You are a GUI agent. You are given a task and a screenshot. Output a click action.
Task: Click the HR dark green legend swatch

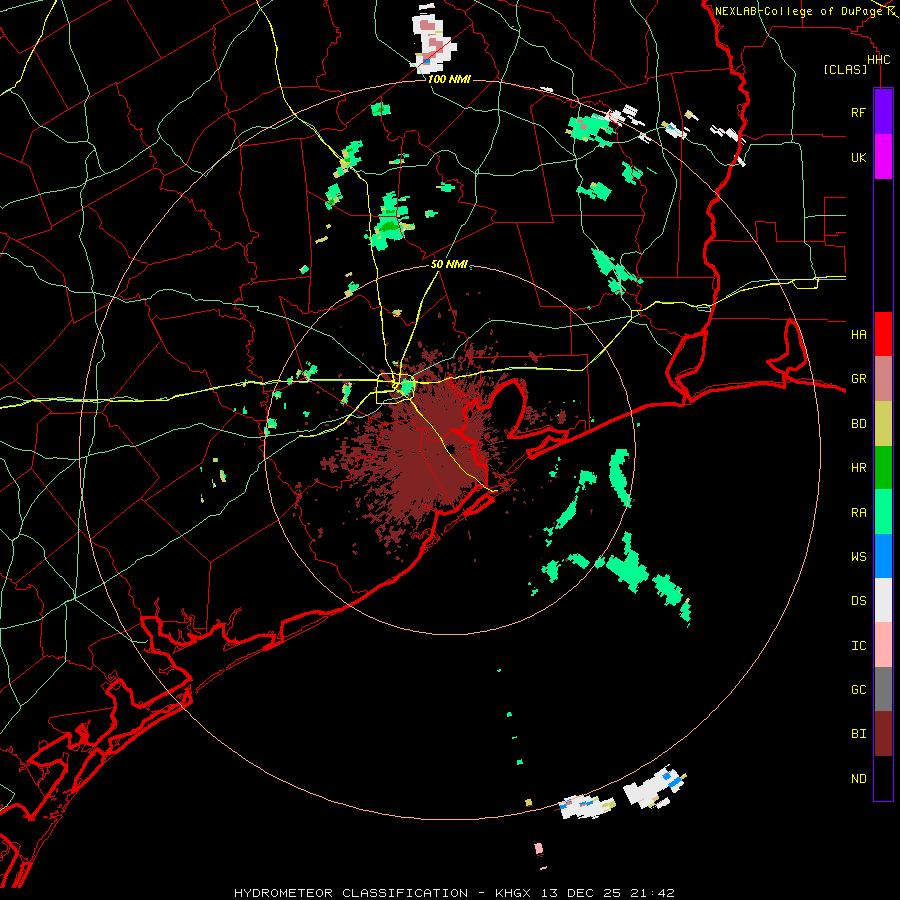pos(883,468)
